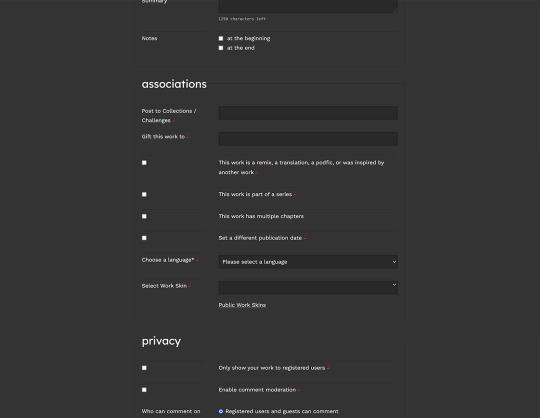Open help icon beside Set a different publication date
This screenshot has width=540, height=418.
(x=305, y=238)
